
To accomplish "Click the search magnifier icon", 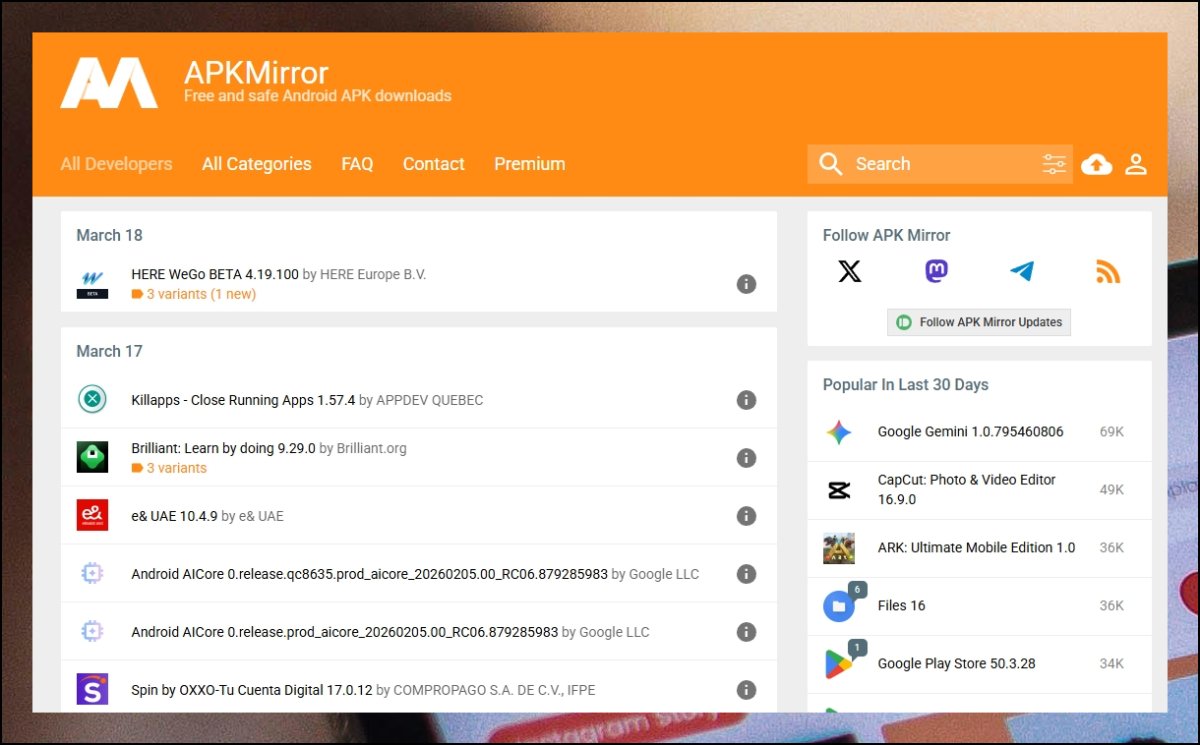I will (x=830, y=164).
